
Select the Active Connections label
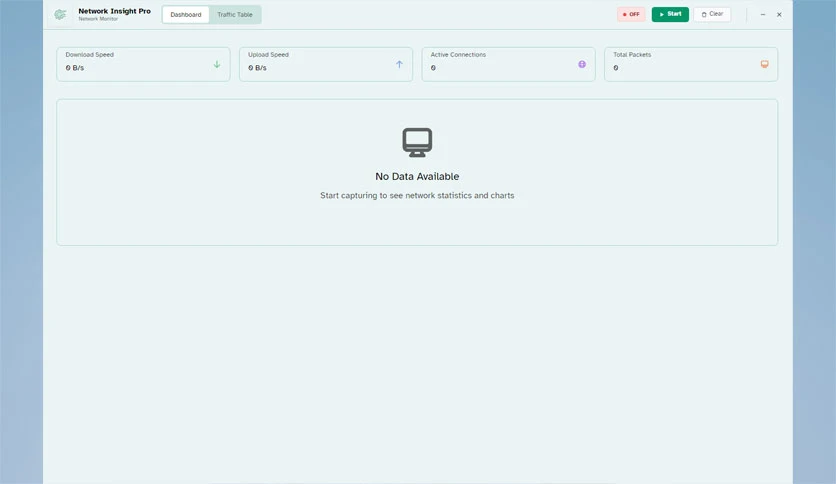[458, 54]
